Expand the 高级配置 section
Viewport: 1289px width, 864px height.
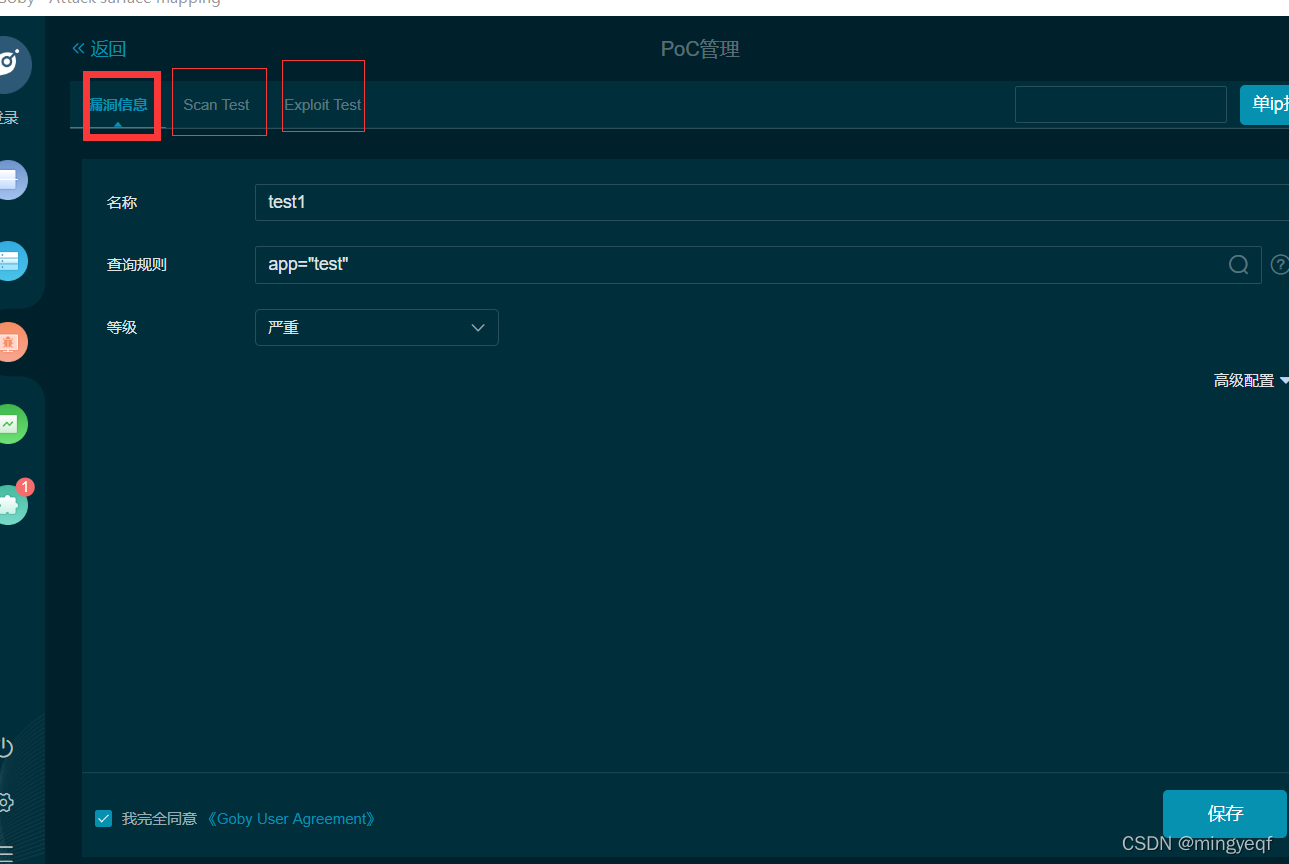point(1251,381)
